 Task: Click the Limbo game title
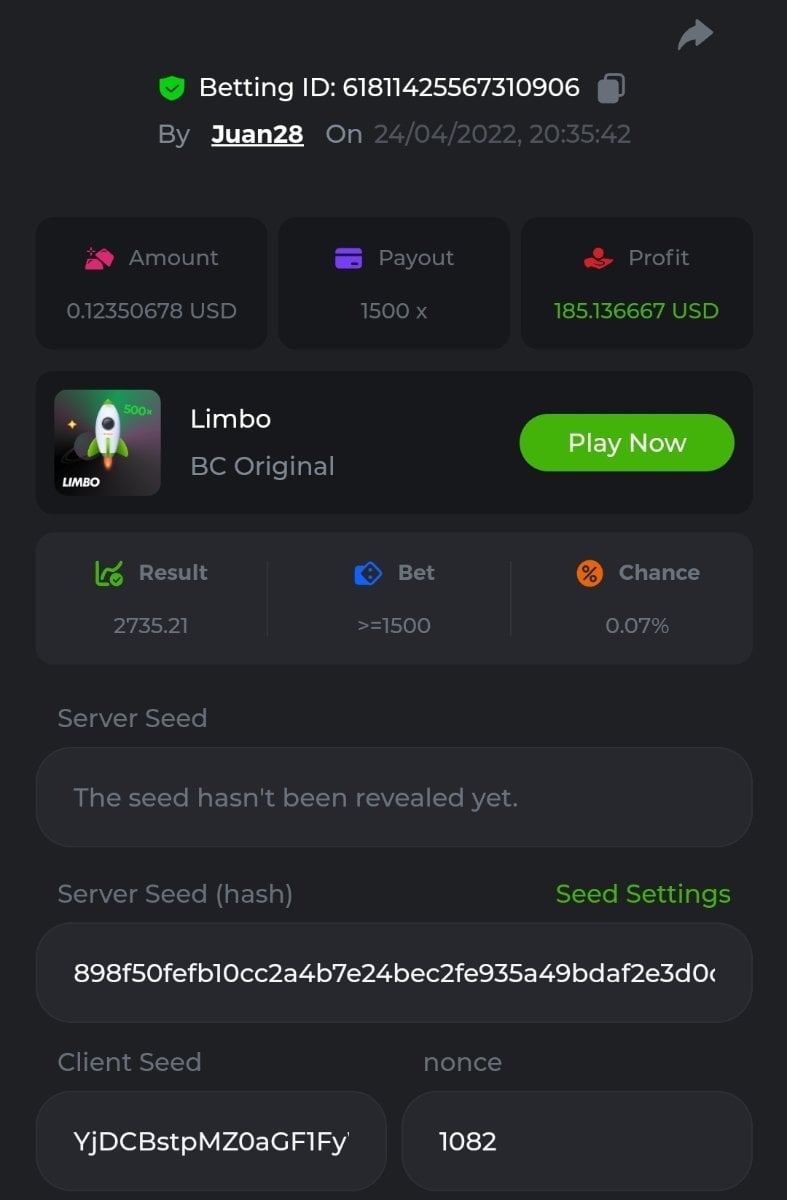pos(230,419)
